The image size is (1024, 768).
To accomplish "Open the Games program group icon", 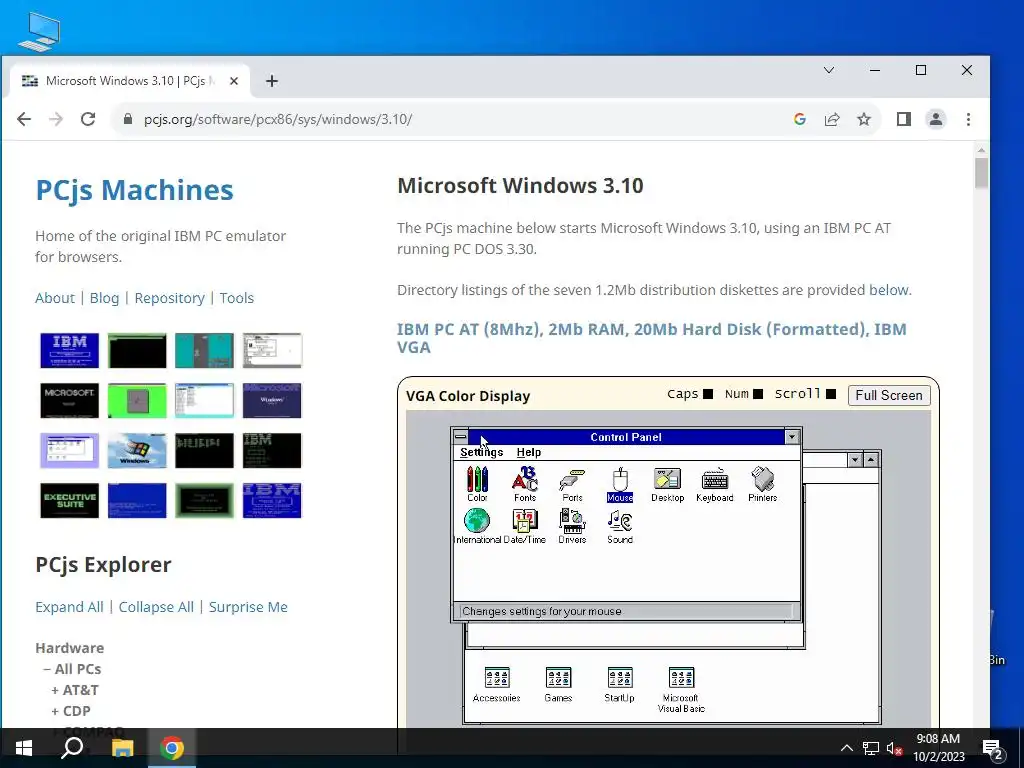I will pos(558,684).
